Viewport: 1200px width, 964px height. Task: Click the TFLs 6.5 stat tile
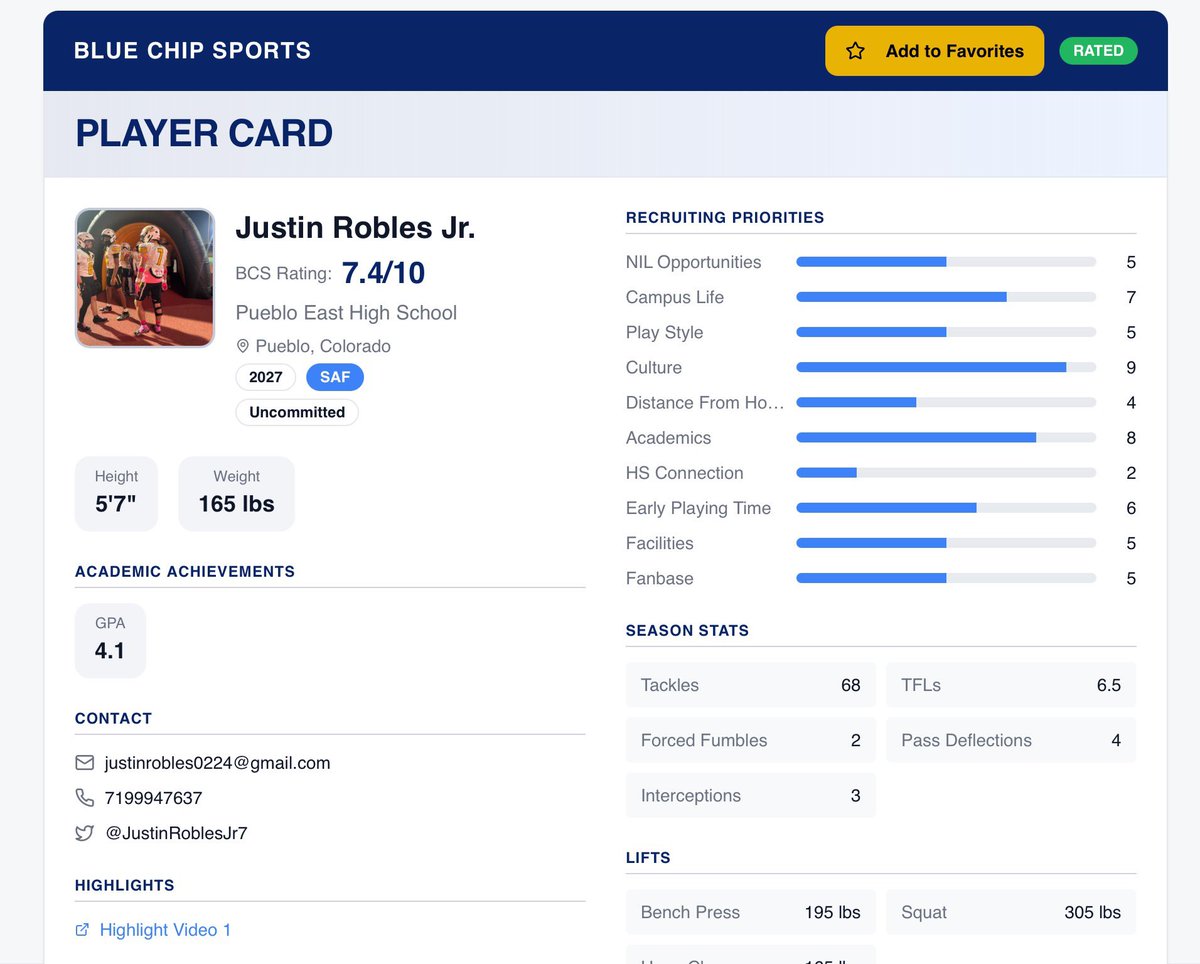coord(1011,685)
